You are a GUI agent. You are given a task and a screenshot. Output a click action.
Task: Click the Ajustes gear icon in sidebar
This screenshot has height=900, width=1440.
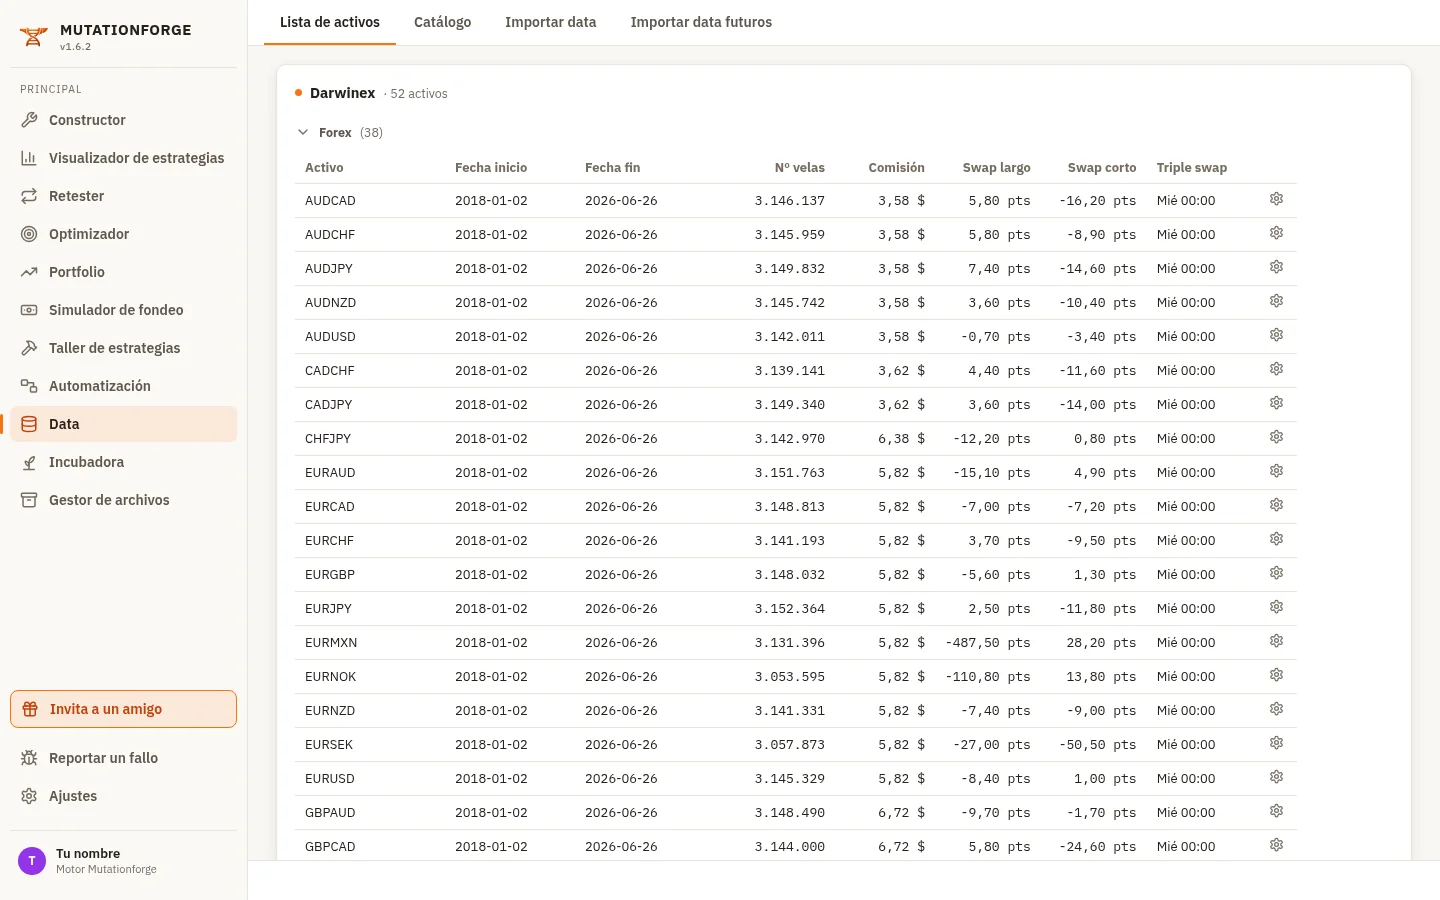click(29, 796)
